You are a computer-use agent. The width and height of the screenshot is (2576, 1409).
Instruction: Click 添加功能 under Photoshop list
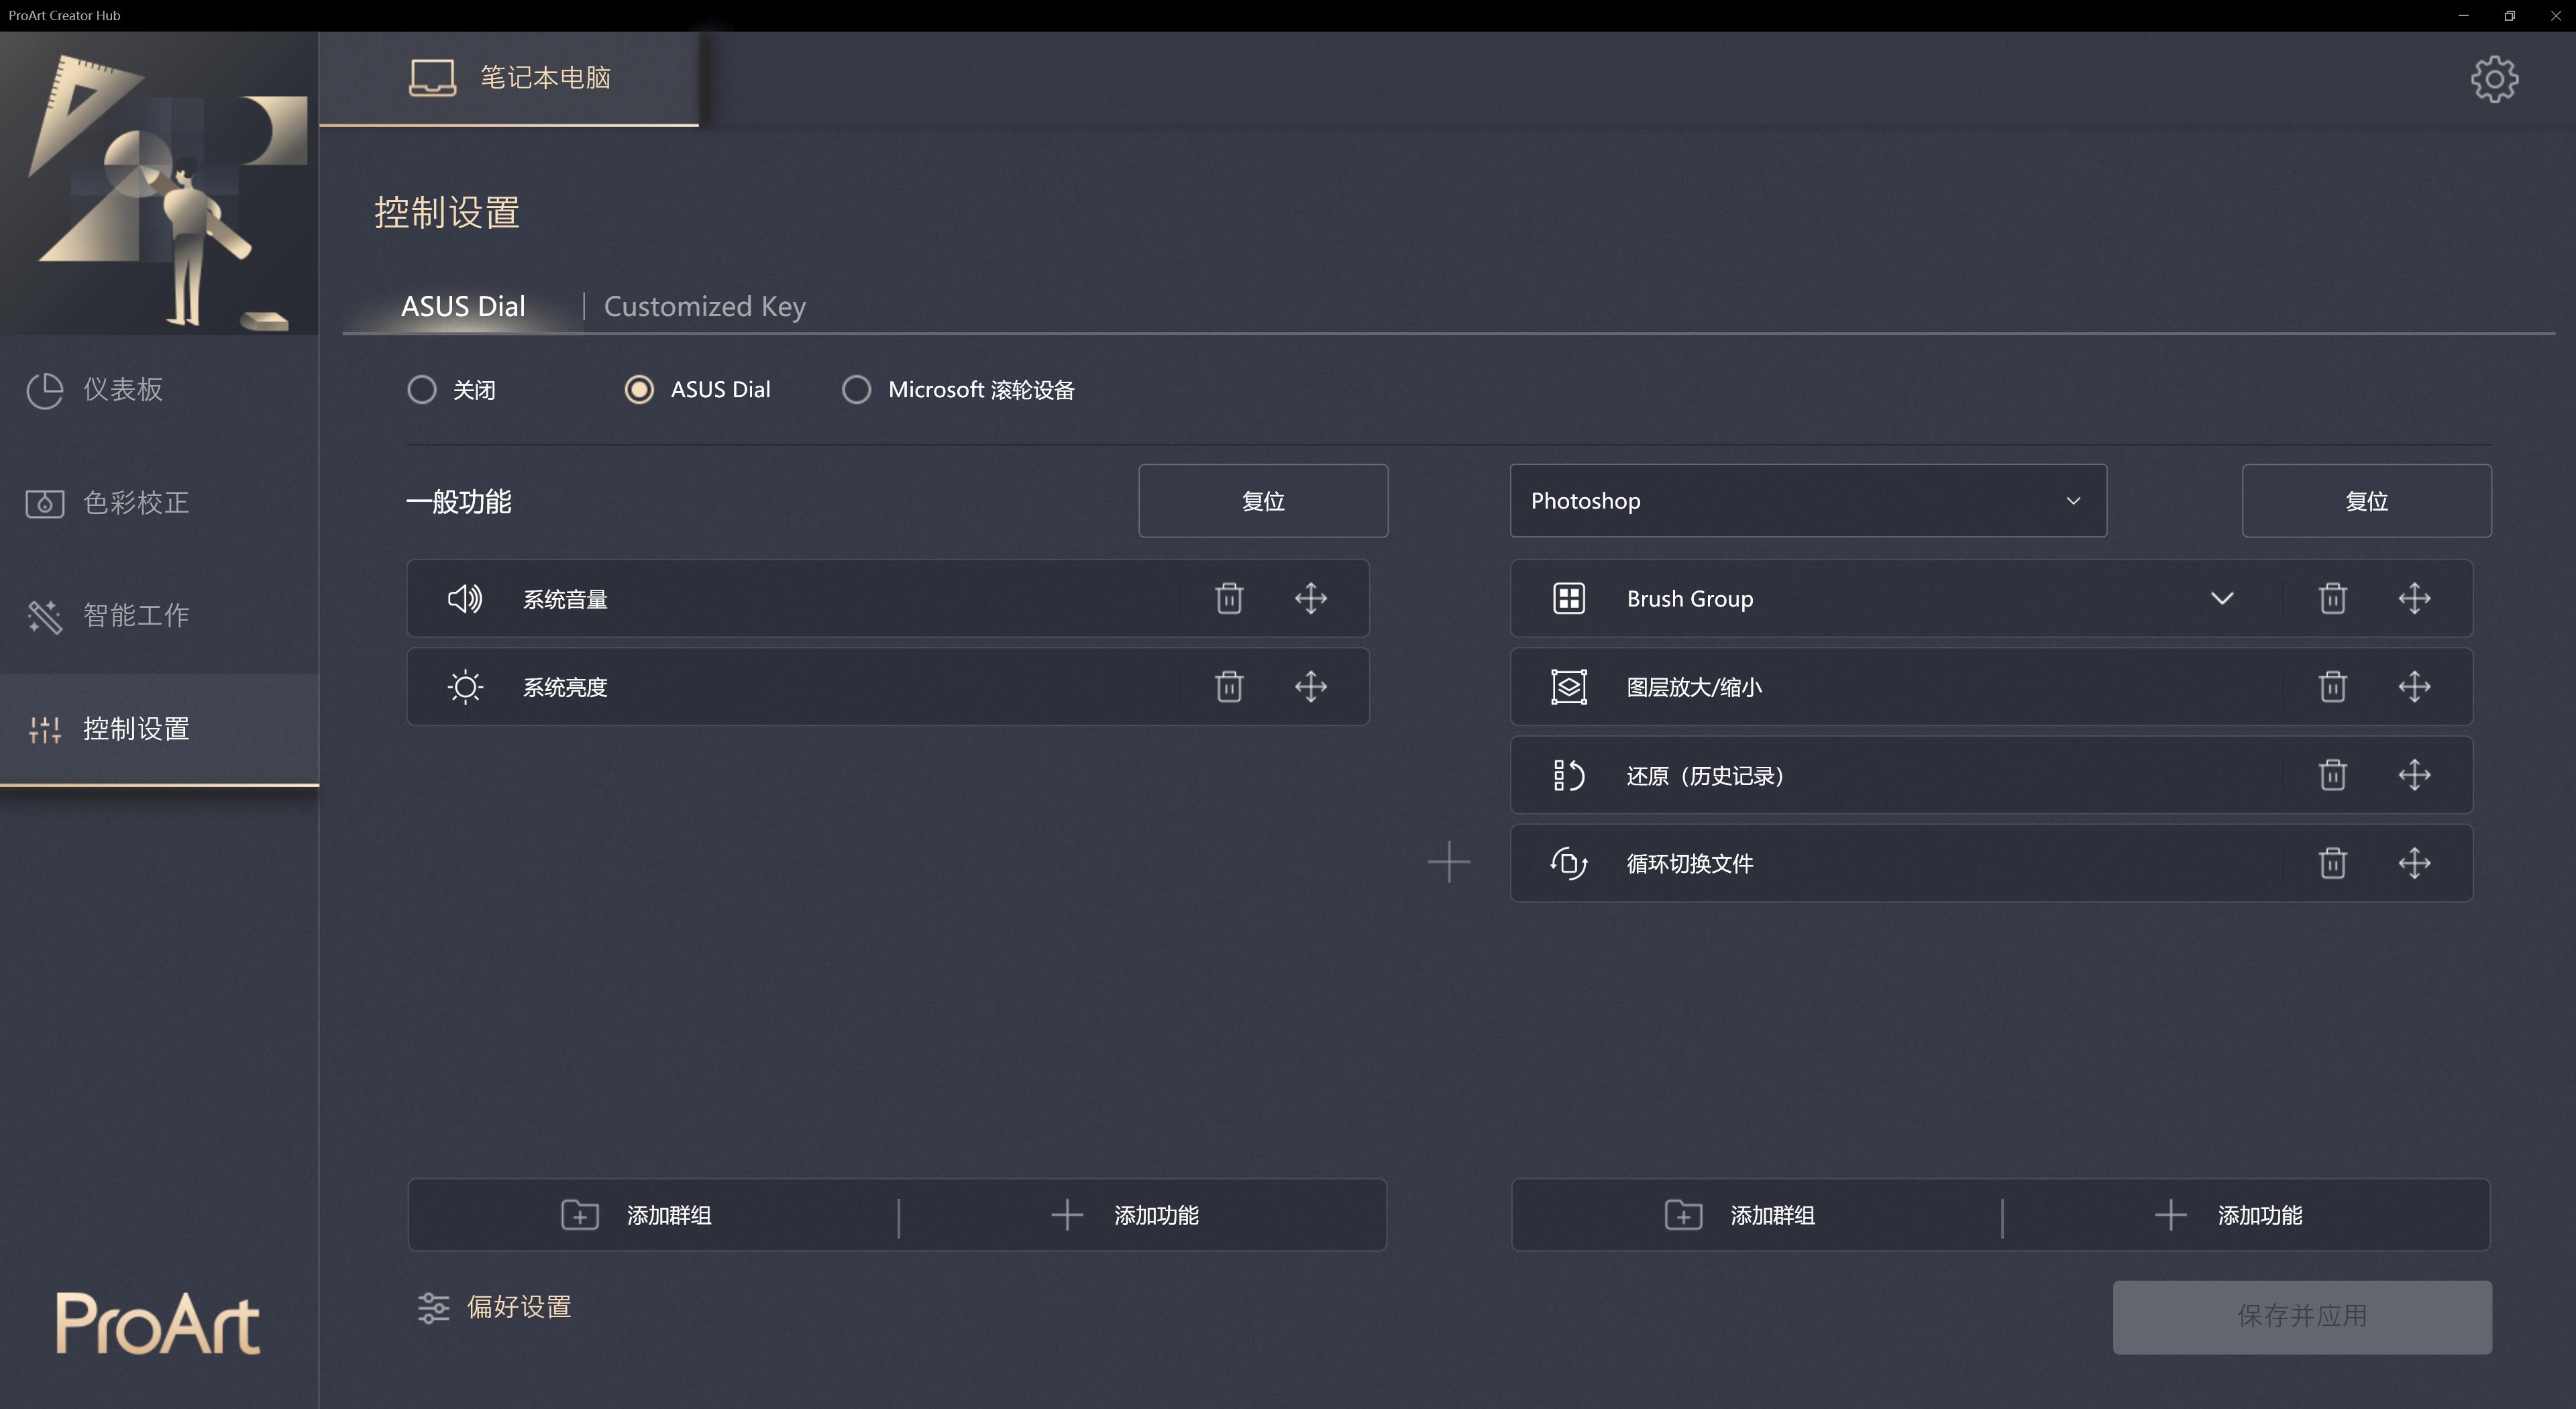[x=2230, y=1215]
